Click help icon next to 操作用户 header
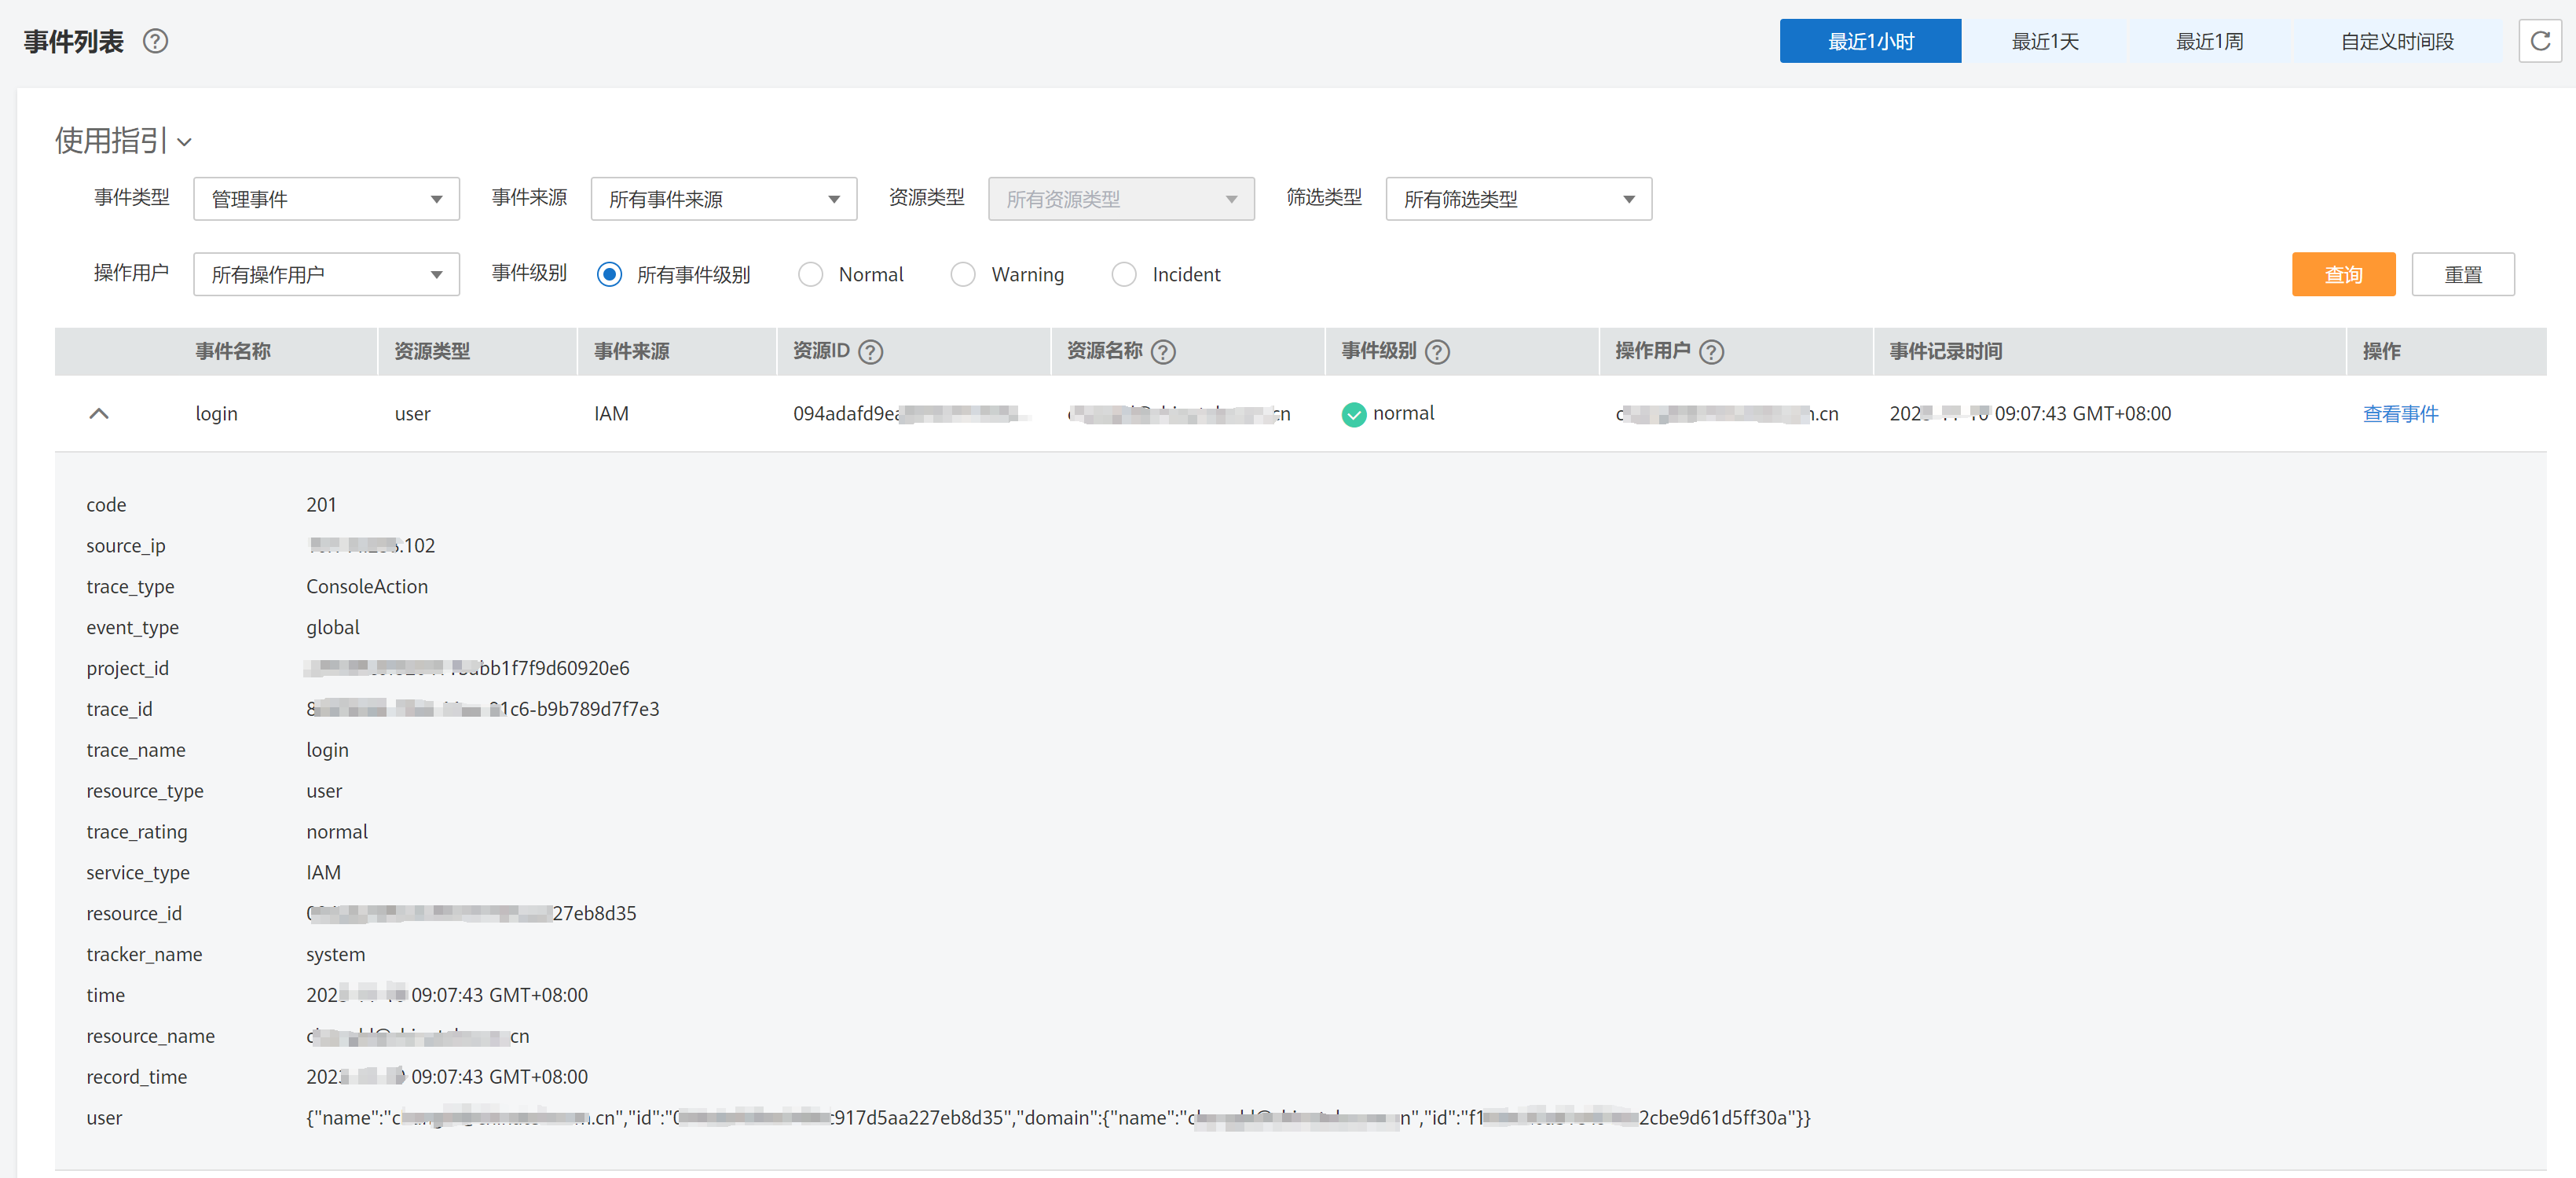 coord(1711,352)
